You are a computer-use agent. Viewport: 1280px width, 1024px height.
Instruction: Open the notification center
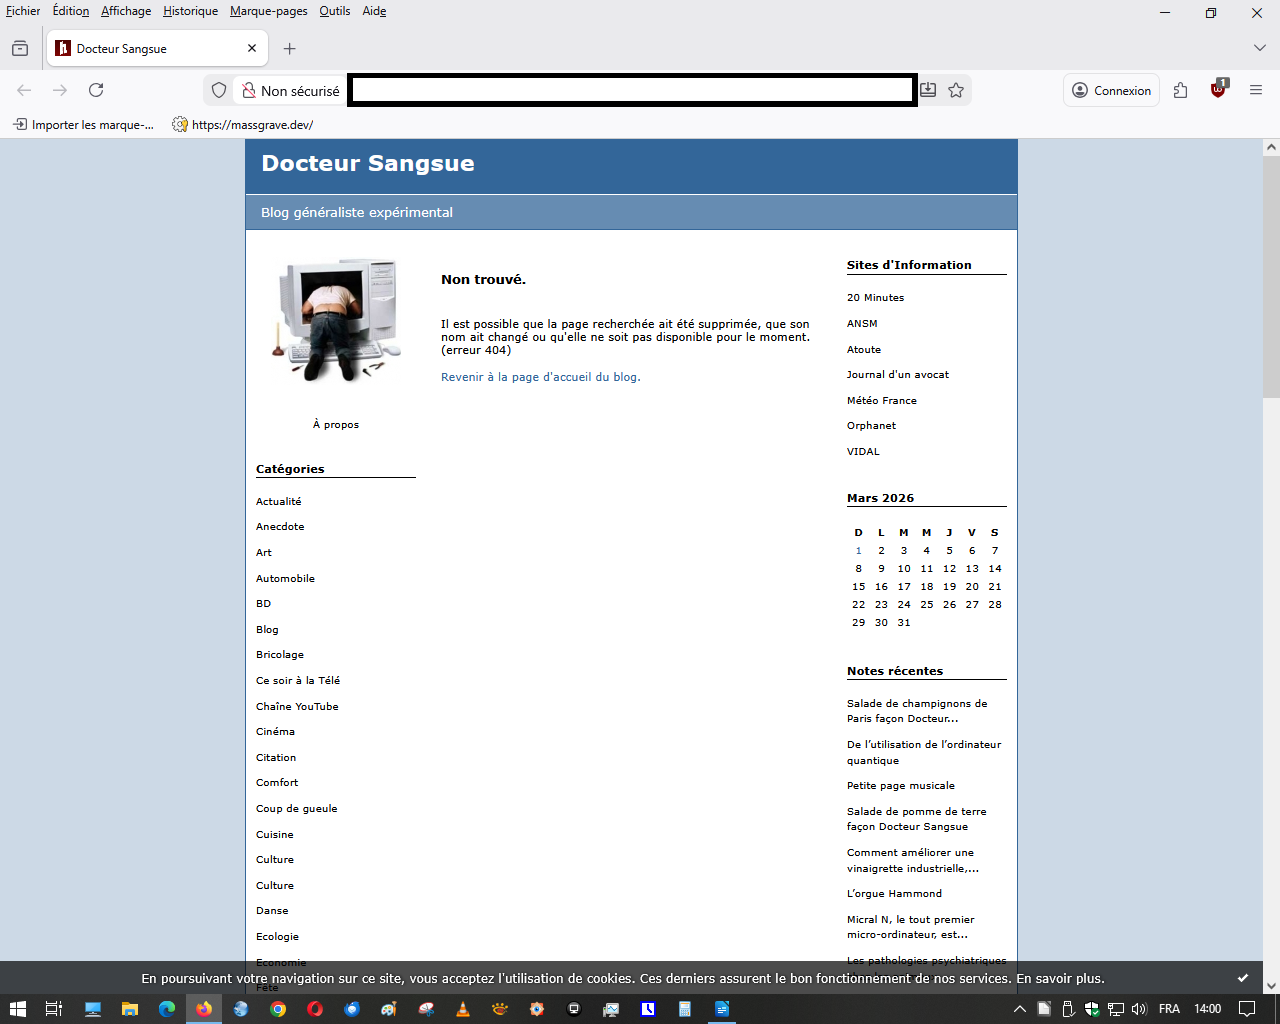(x=1247, y=1009)
